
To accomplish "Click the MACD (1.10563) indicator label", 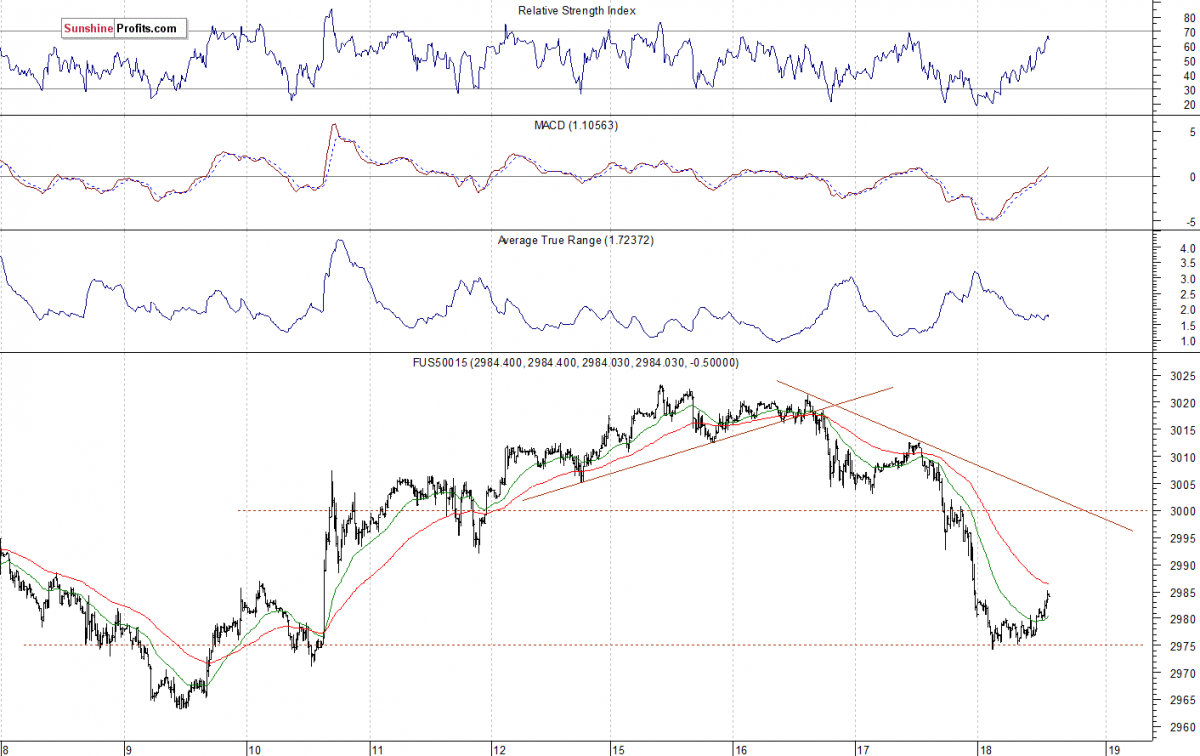I will [576, 123].
